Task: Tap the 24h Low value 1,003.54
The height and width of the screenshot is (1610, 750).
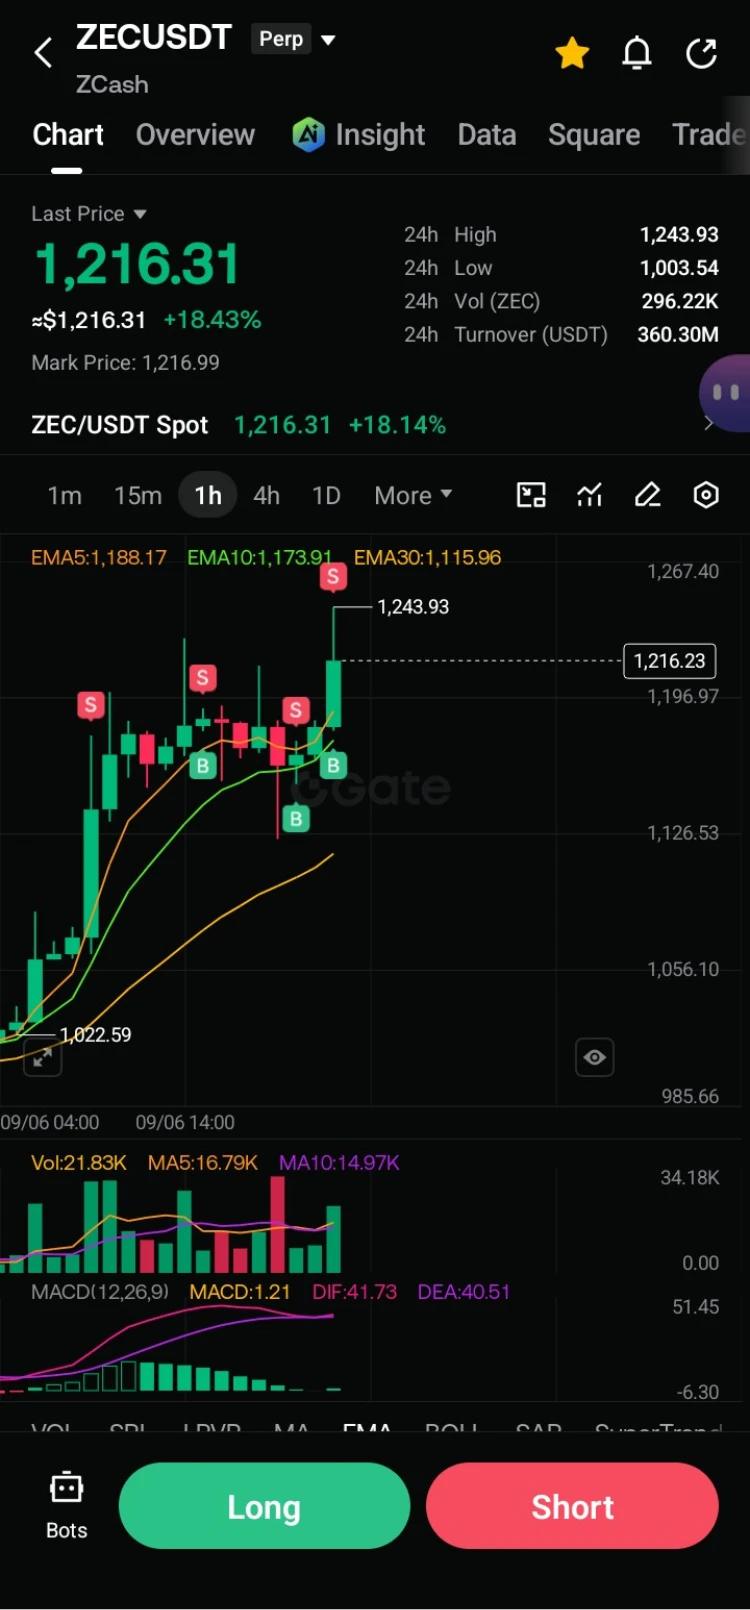Action: [x=679, y=268]
